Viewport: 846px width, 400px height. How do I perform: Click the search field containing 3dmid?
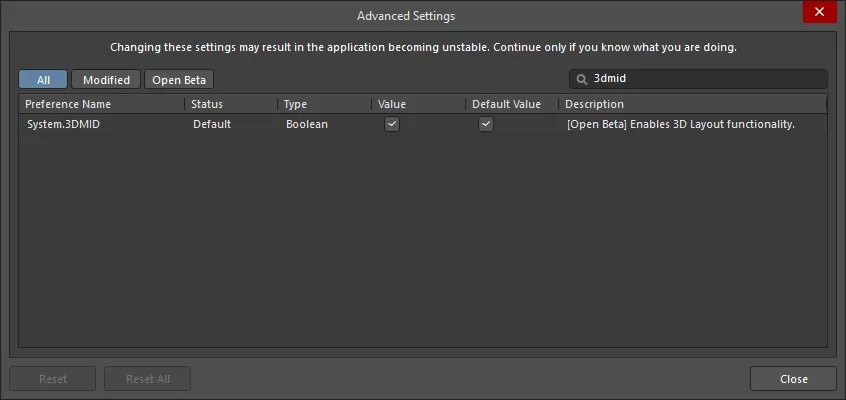pyautogui.click(x=698, y=79)
